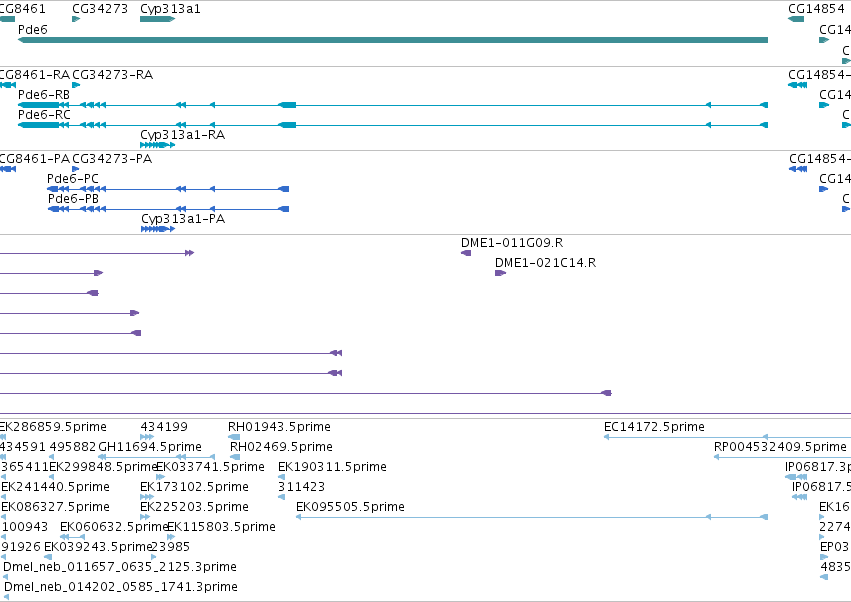This screenshot has width=851, height=602.
Task: Click the Pde6-PB protein label
Action: click(x=73, y=199)
